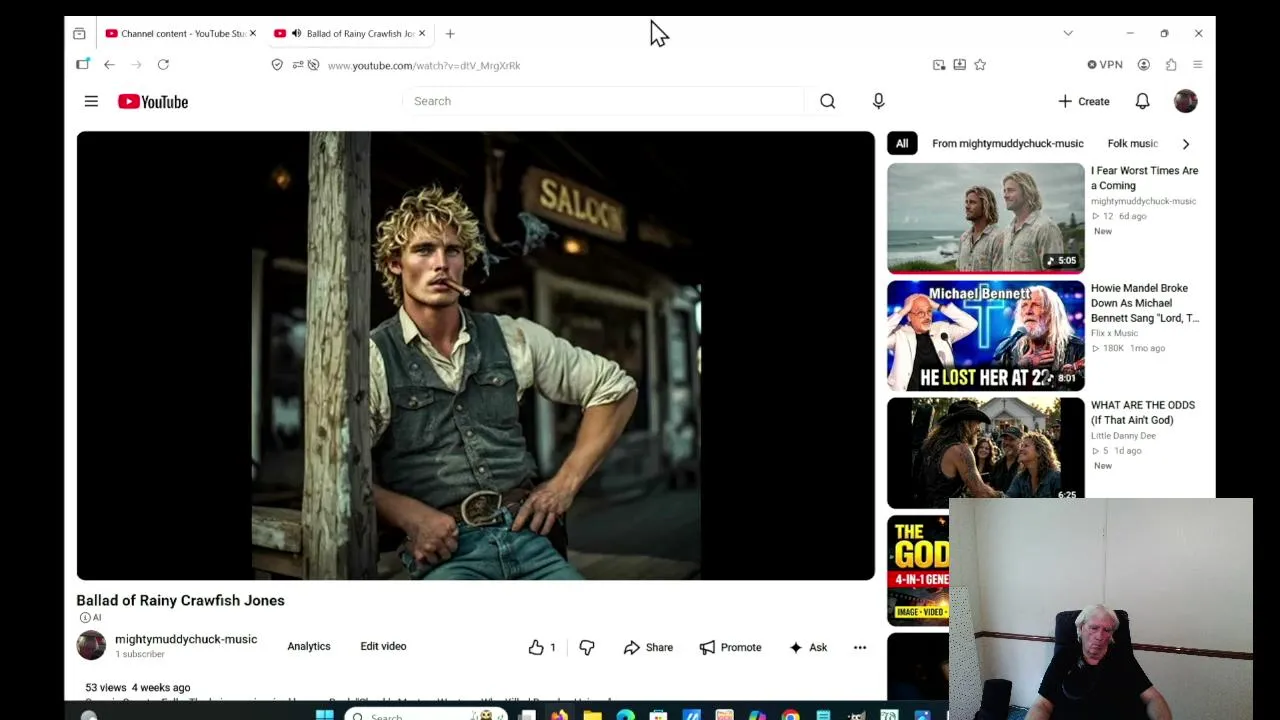This screenshot has height=720, width=1280.
Task: Dislike the video with thumbs down
Action: (587, 647)
